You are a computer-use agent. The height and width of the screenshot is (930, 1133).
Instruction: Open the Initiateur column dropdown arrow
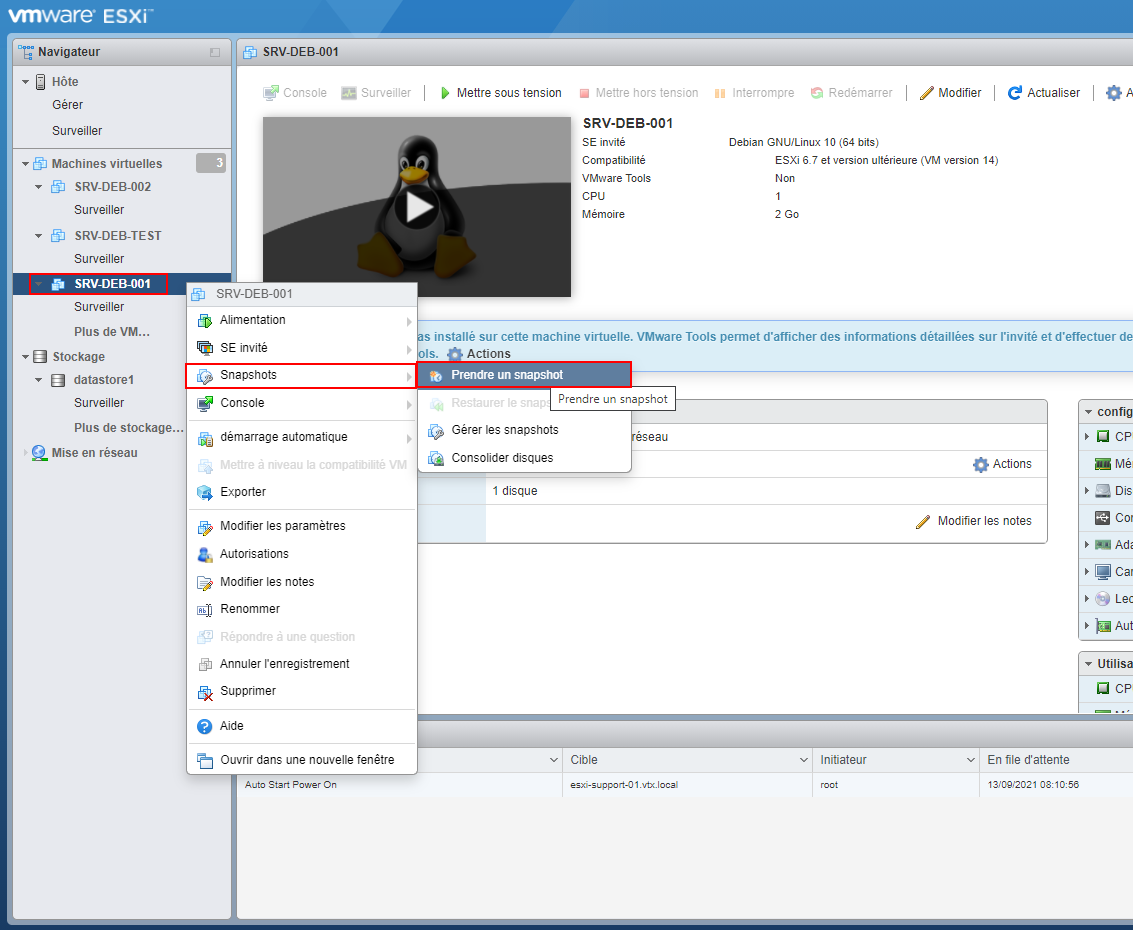pyautogui.click(x=970, y=760)
